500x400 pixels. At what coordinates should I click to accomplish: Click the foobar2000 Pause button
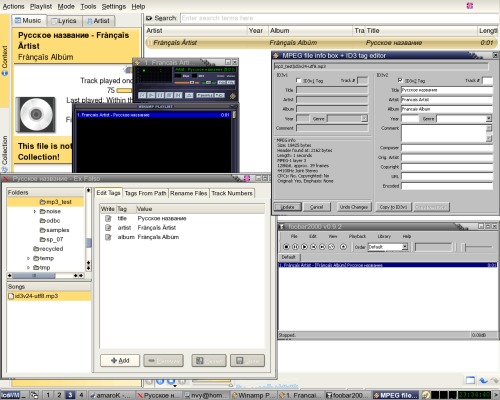point(295,247)
